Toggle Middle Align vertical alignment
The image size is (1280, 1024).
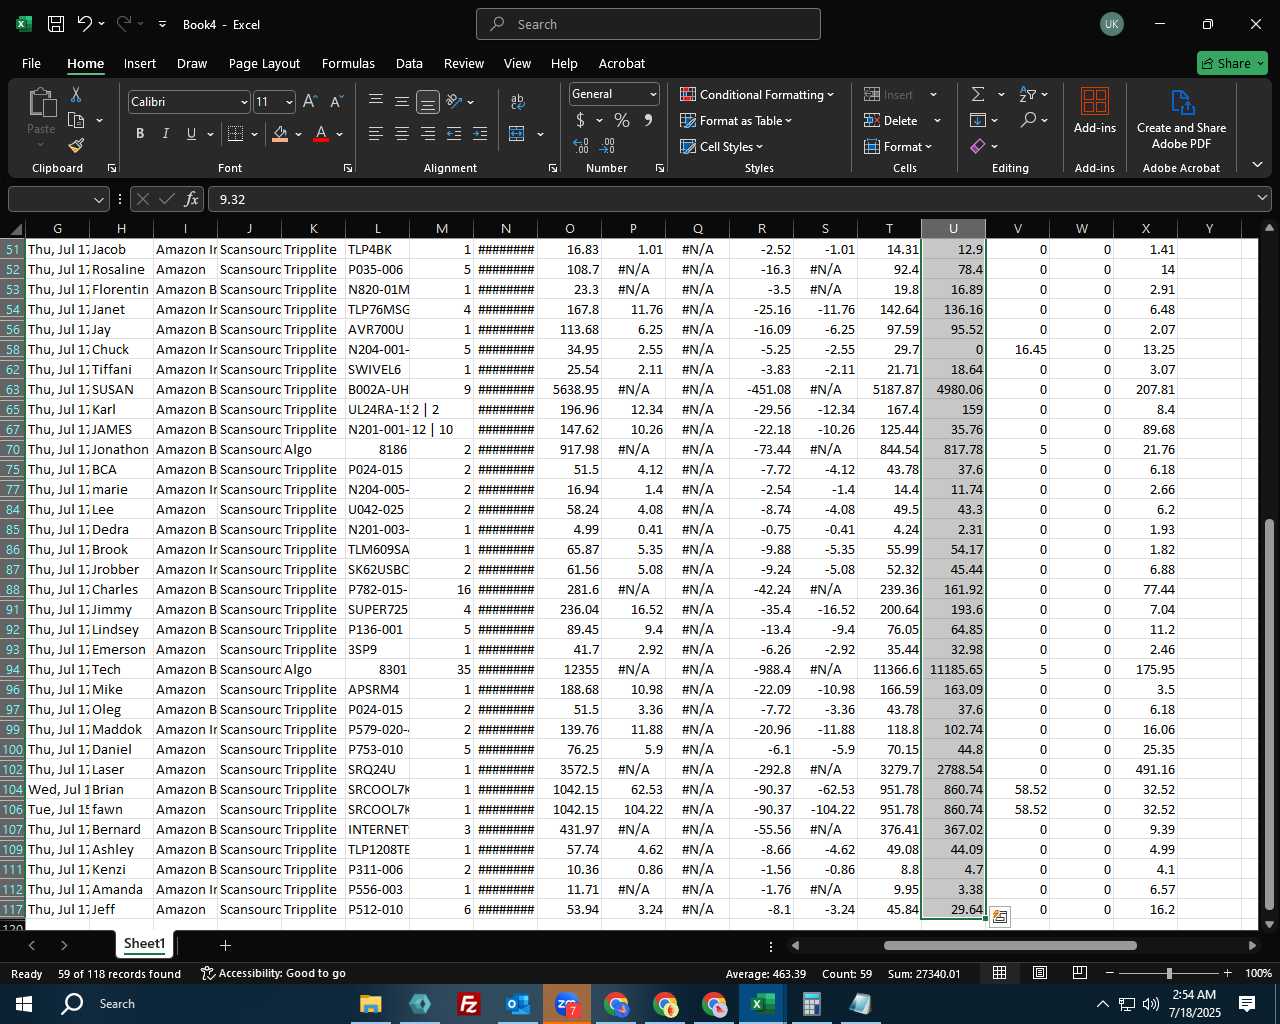[x=401, y=102]
